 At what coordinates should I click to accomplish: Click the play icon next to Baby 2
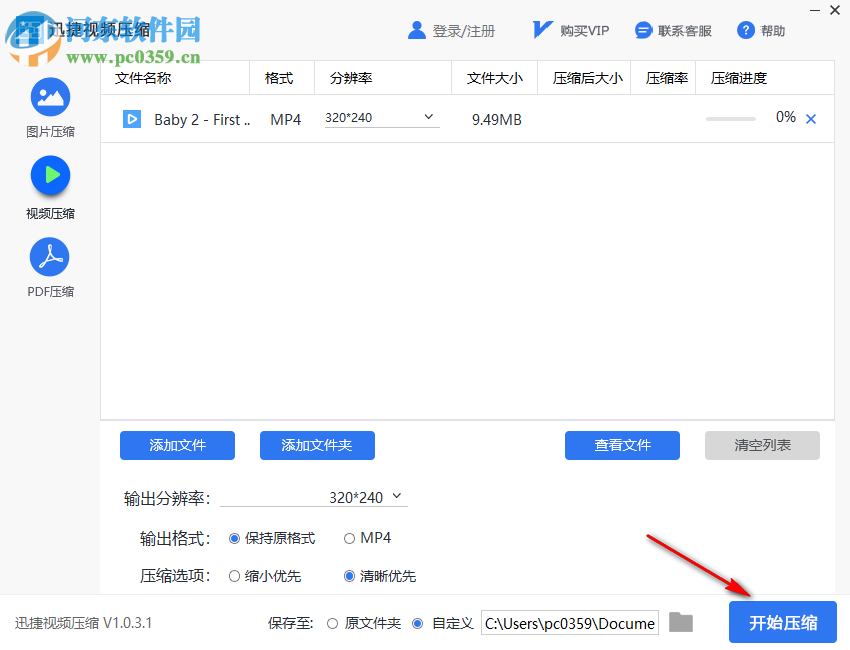pos(131,118)
